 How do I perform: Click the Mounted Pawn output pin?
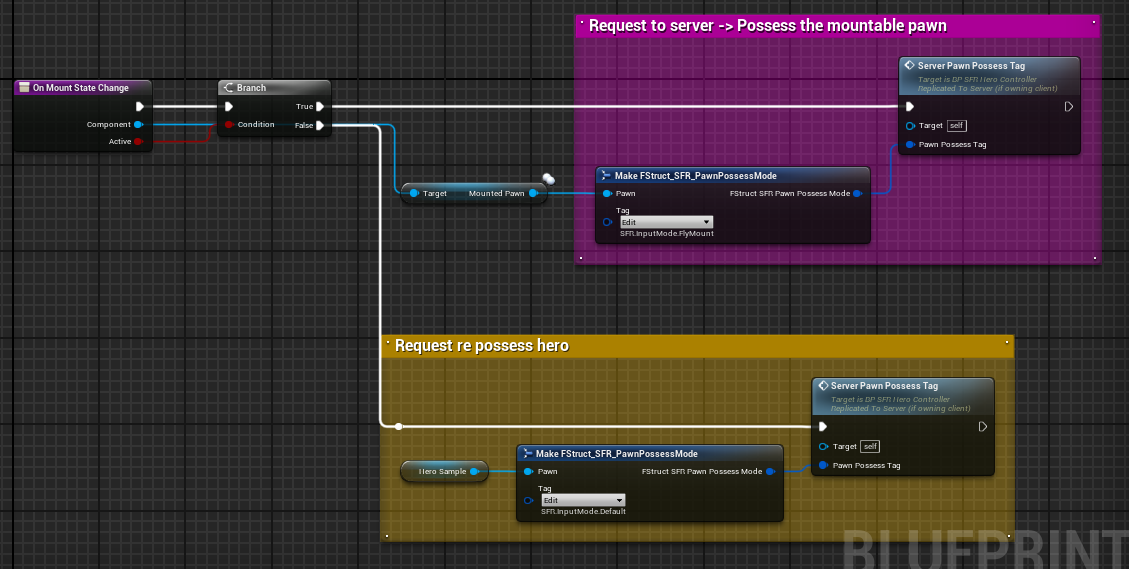click(x=533, y=194)
